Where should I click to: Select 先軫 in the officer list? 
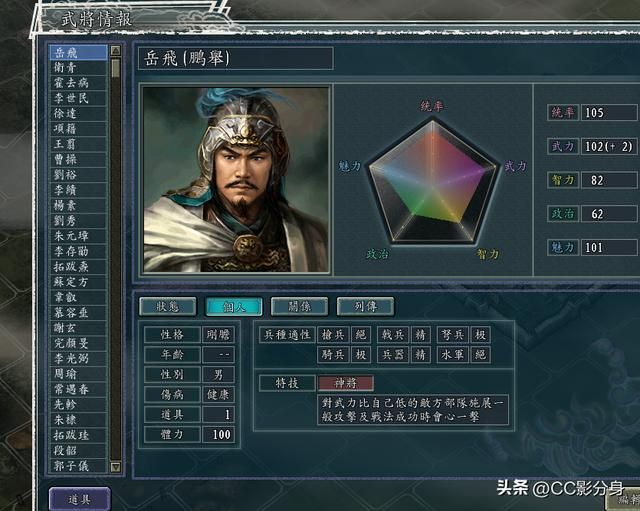click(x=78, y=404)
